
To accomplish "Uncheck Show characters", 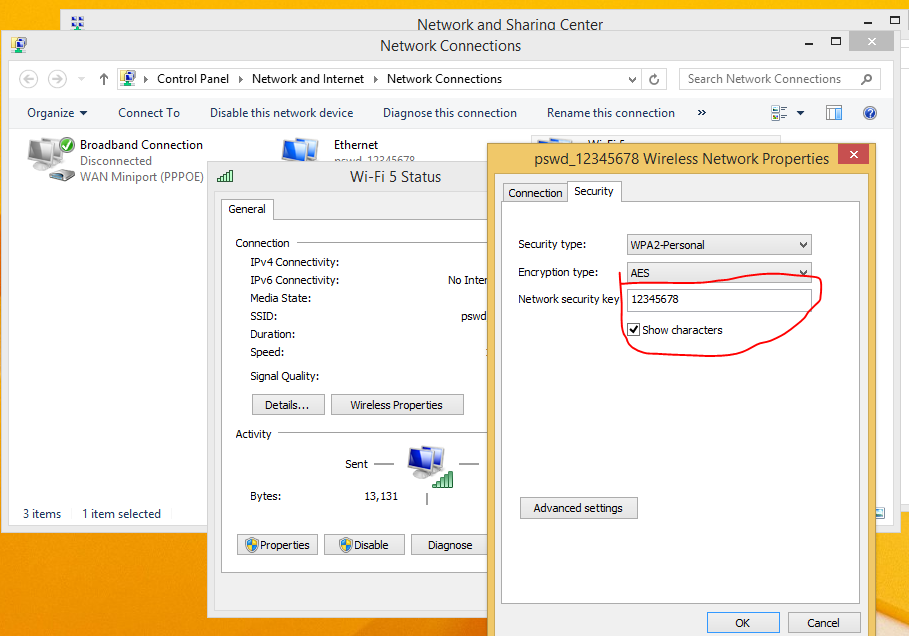I will (x=633, y=329).
